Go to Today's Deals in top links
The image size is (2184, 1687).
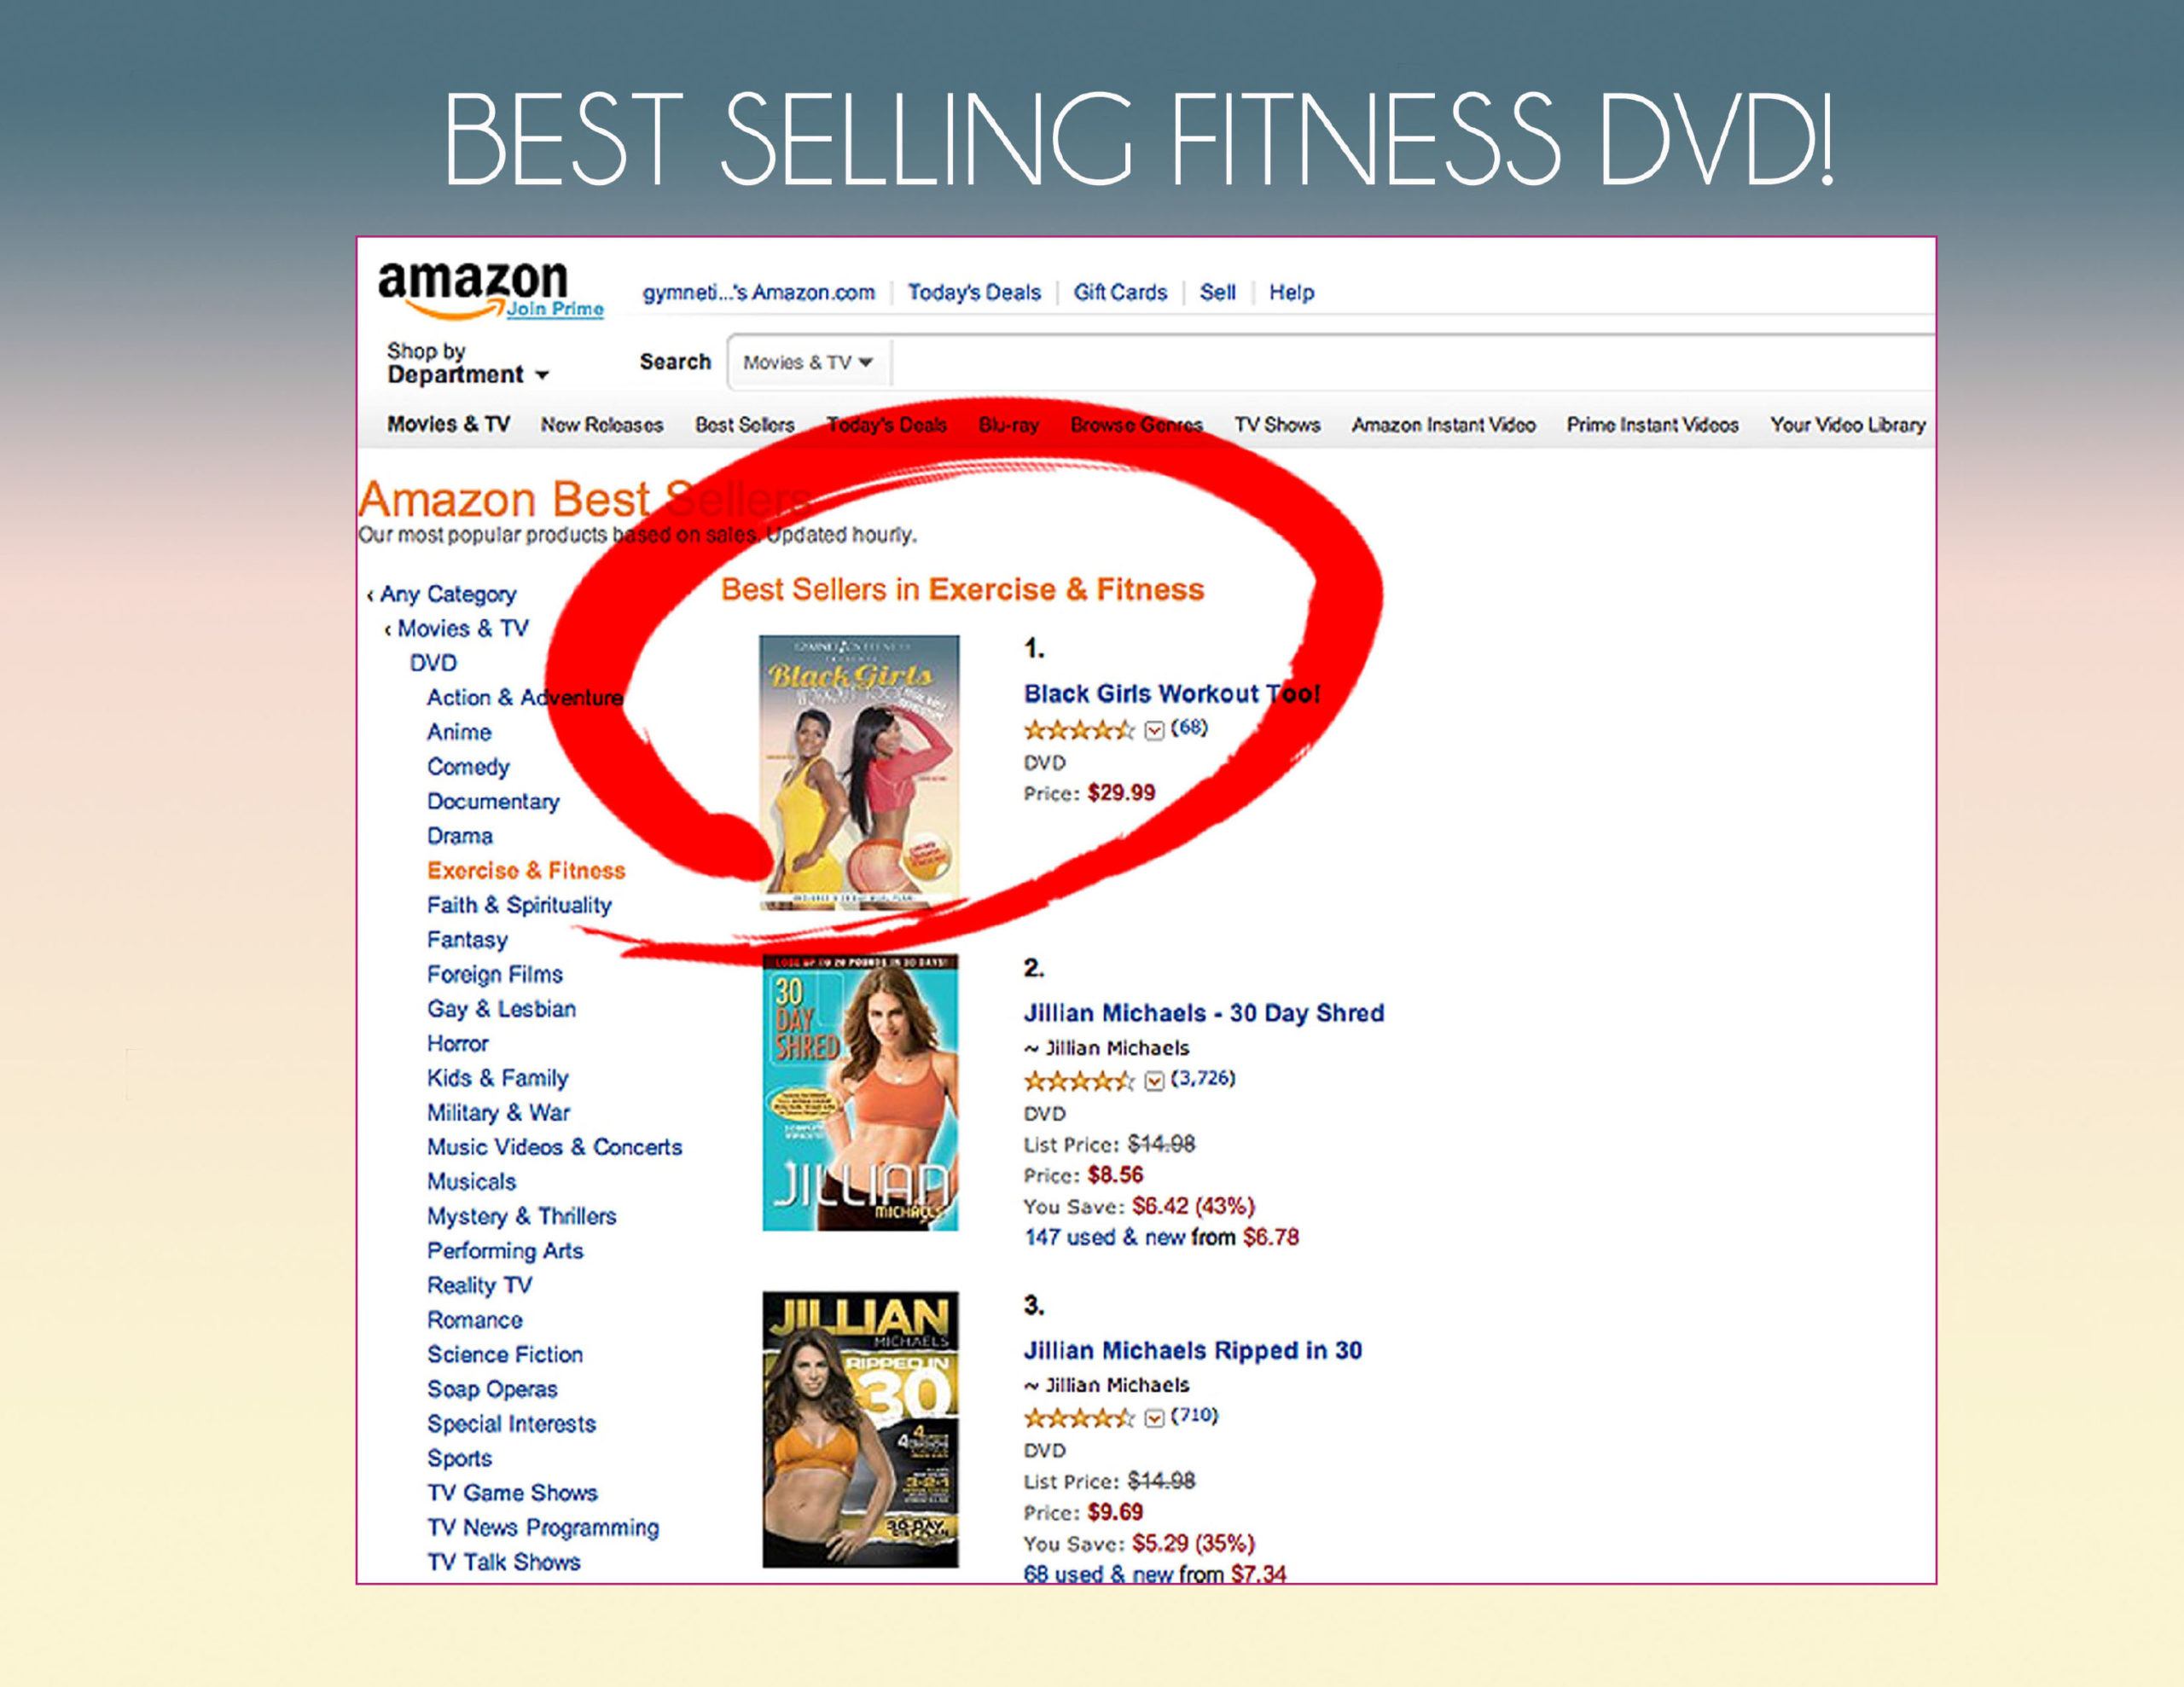coord(974,292)
